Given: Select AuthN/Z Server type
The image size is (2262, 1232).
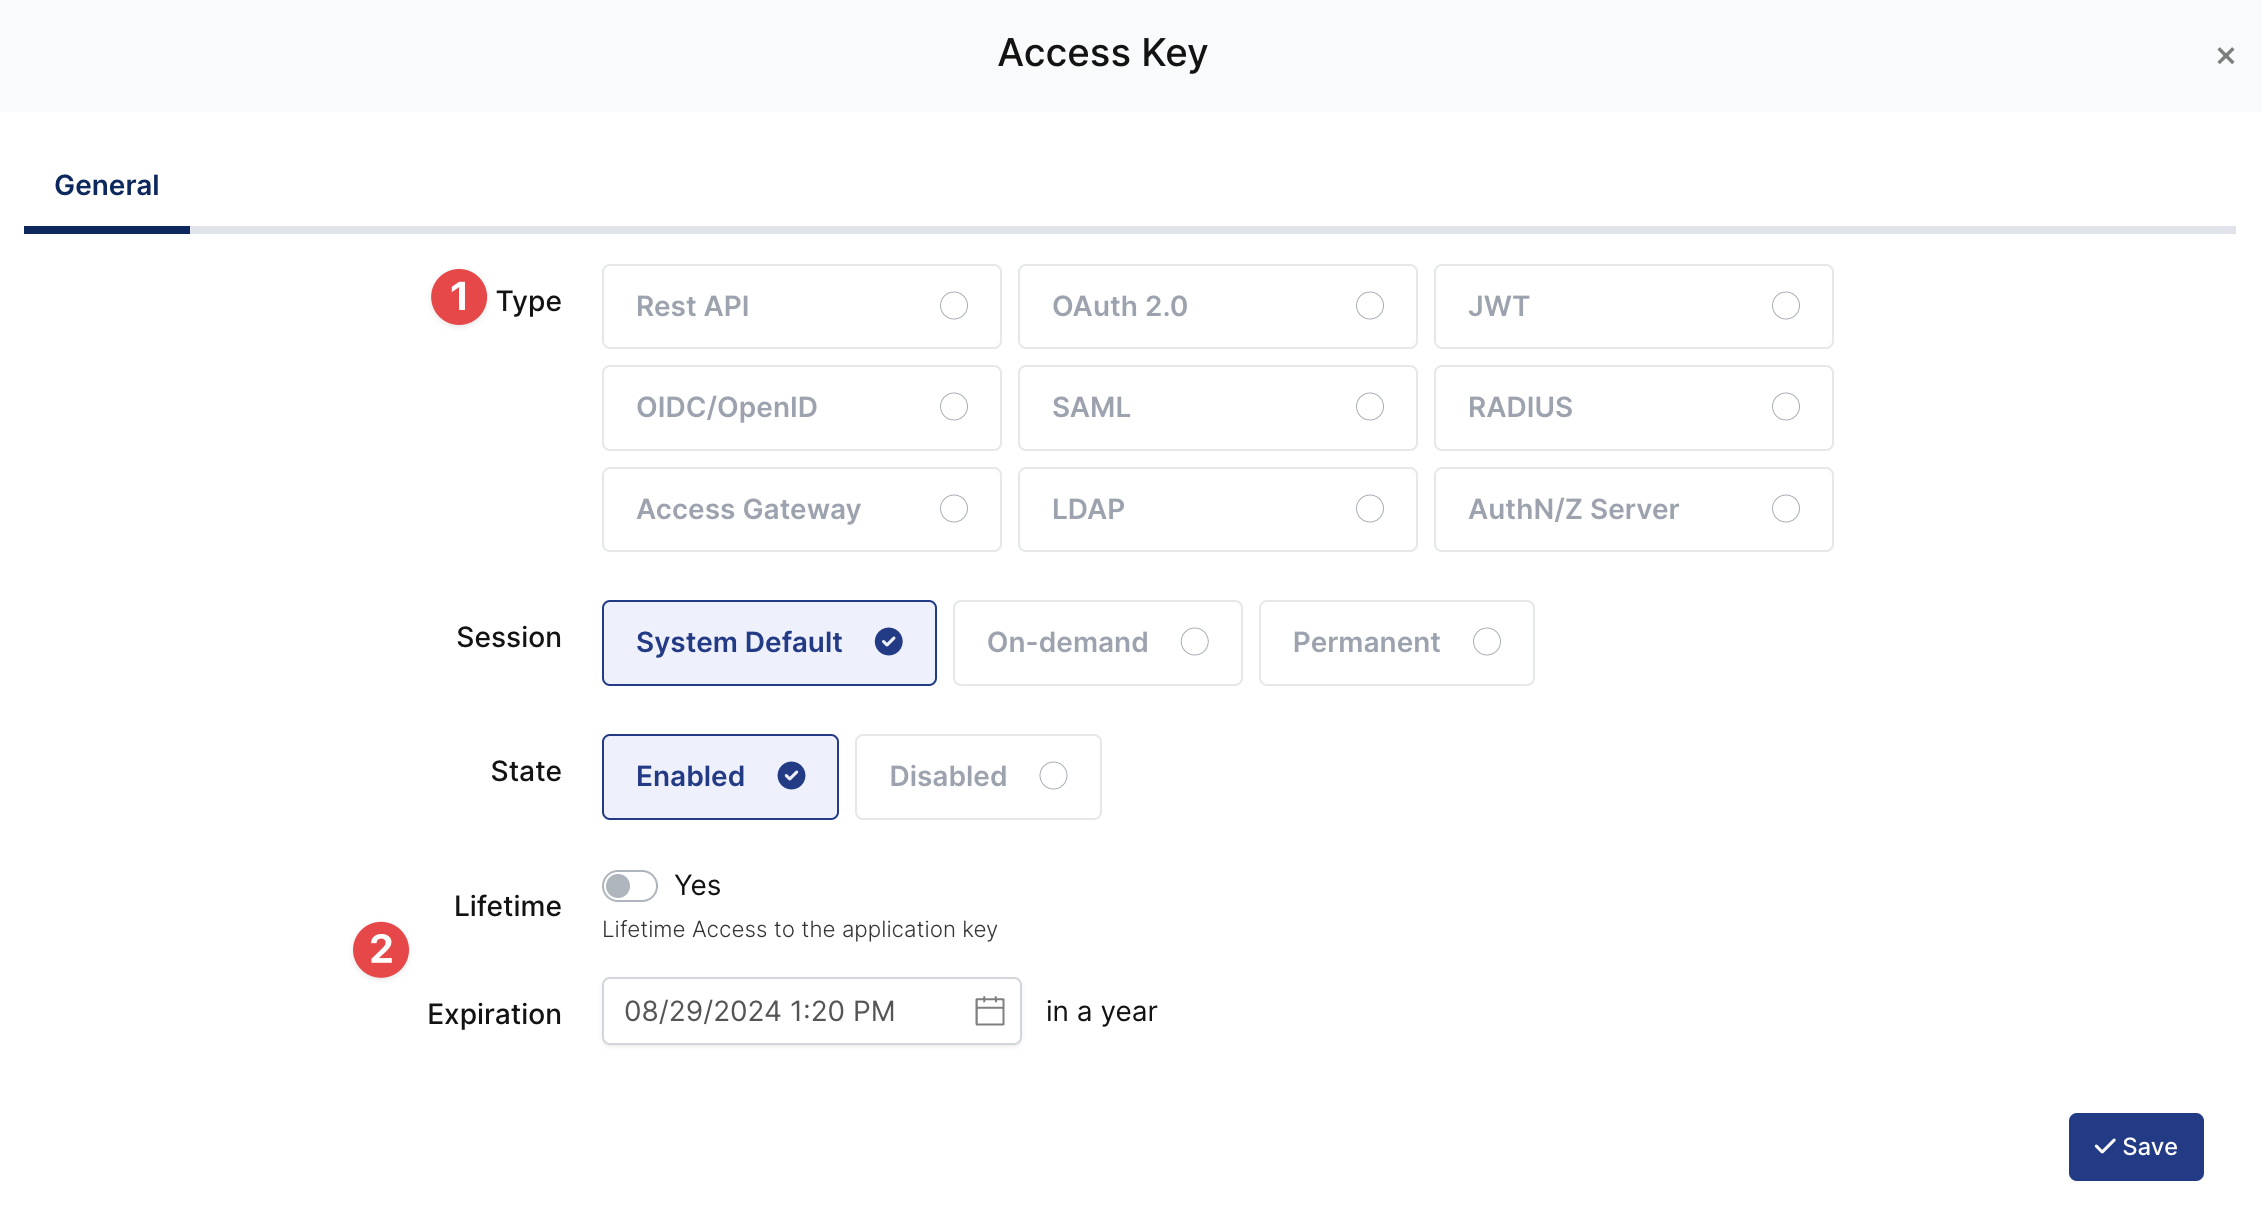Looking at the screenshot, I should pyautogui.click(x=1632, y=510).
